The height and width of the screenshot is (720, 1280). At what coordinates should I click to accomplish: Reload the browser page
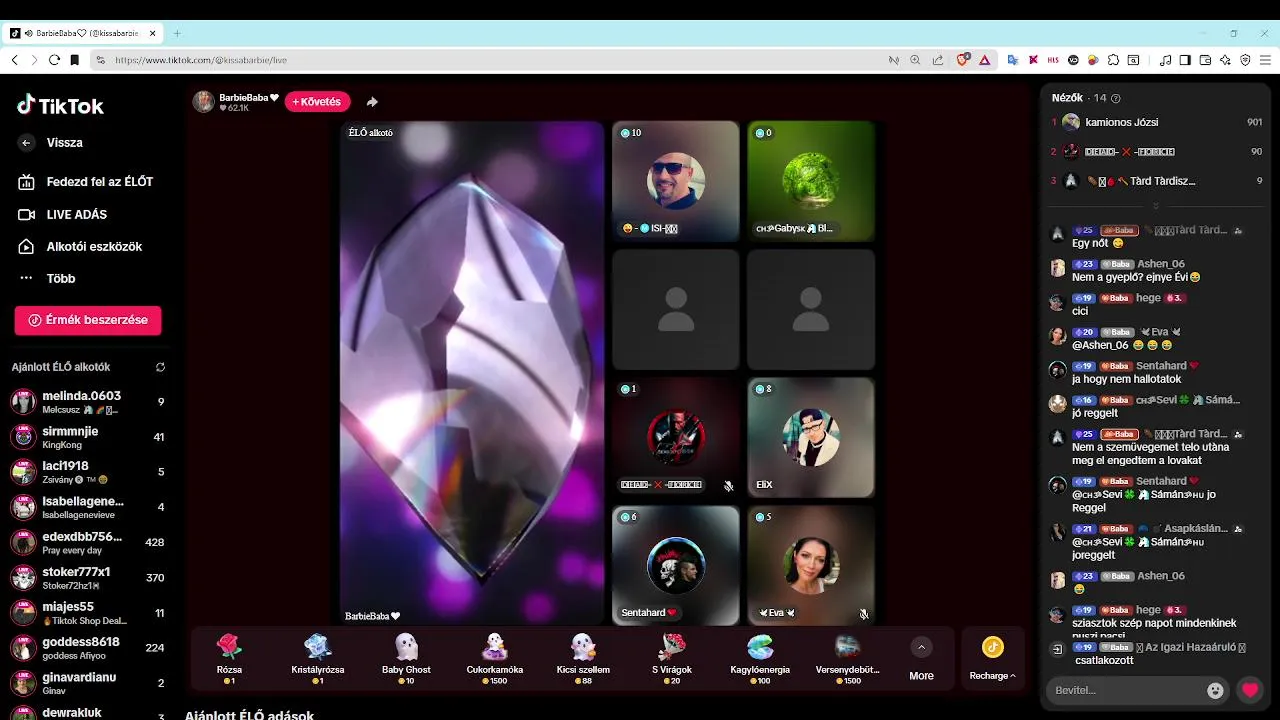[54, 60]
